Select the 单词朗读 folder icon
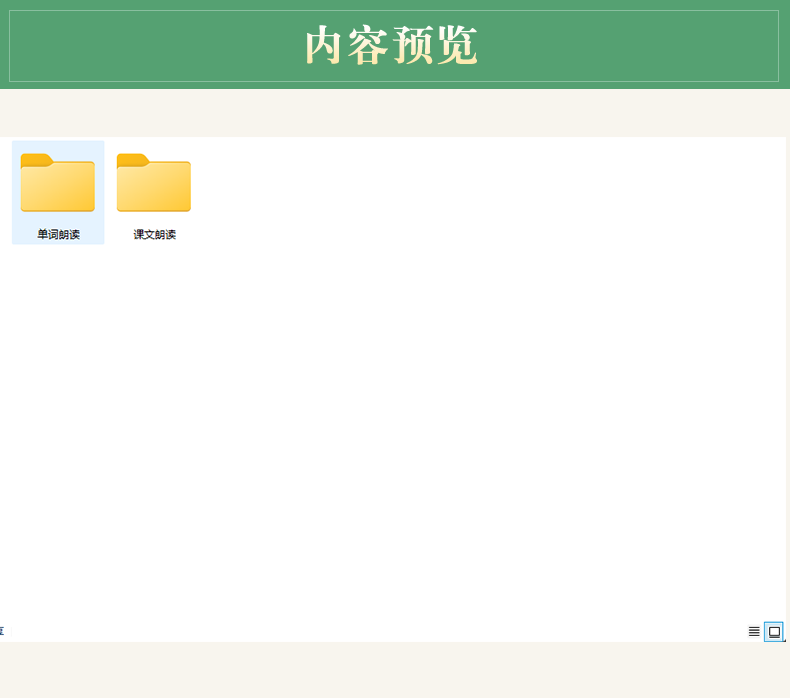The height and width of the screenshot is (698, 790). (x=57, y=182)
